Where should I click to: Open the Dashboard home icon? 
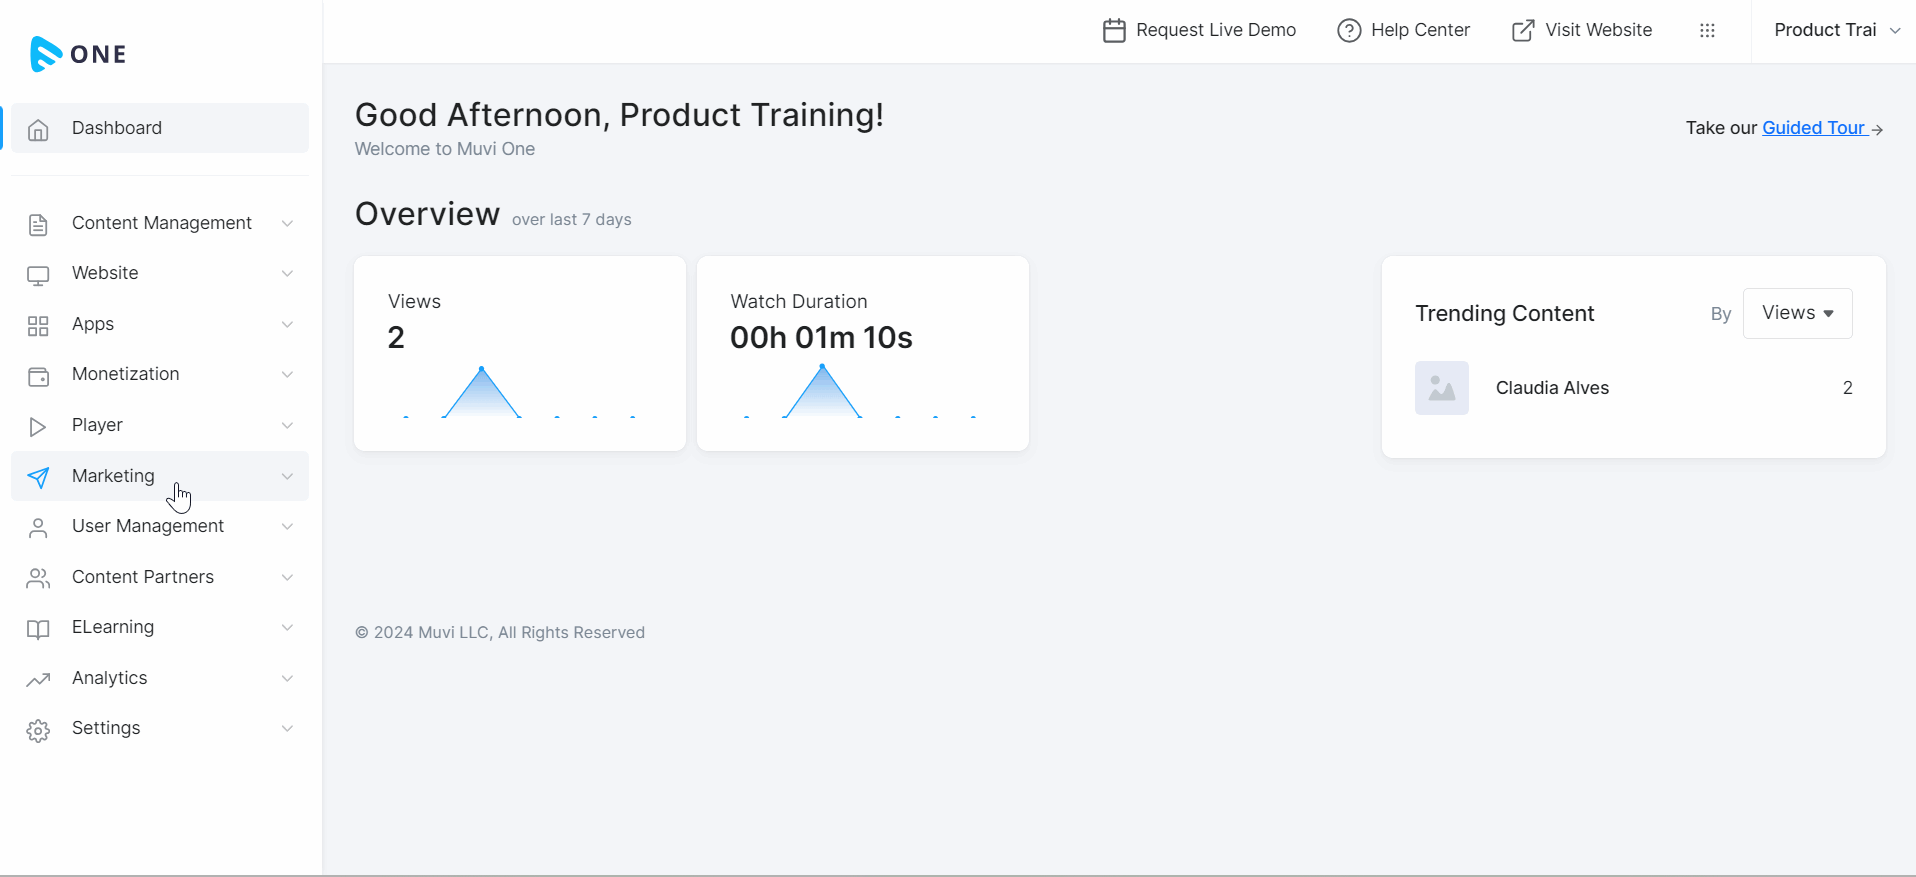(38, 129)
